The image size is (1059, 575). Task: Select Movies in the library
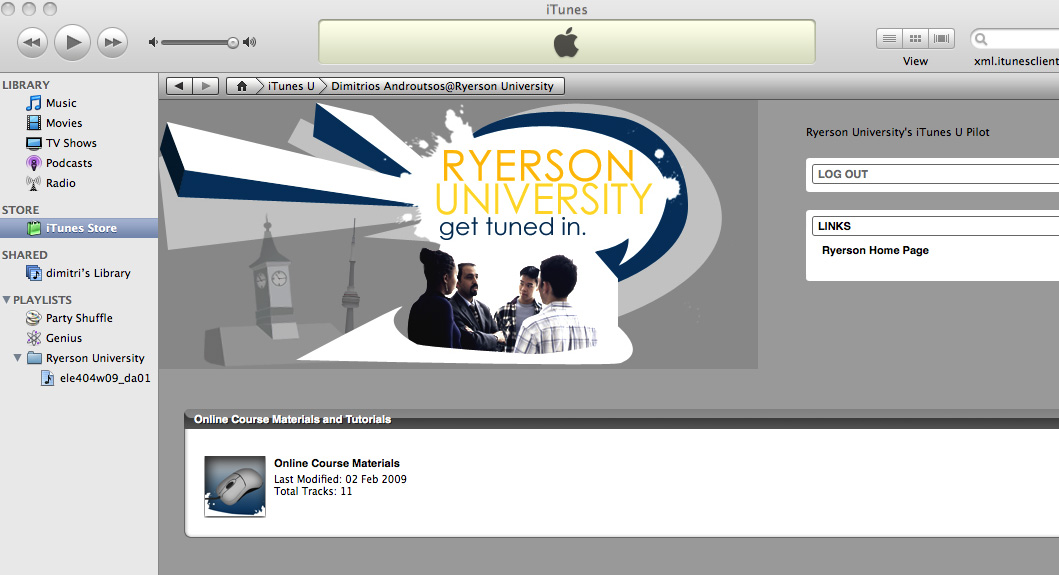point(64,123)
